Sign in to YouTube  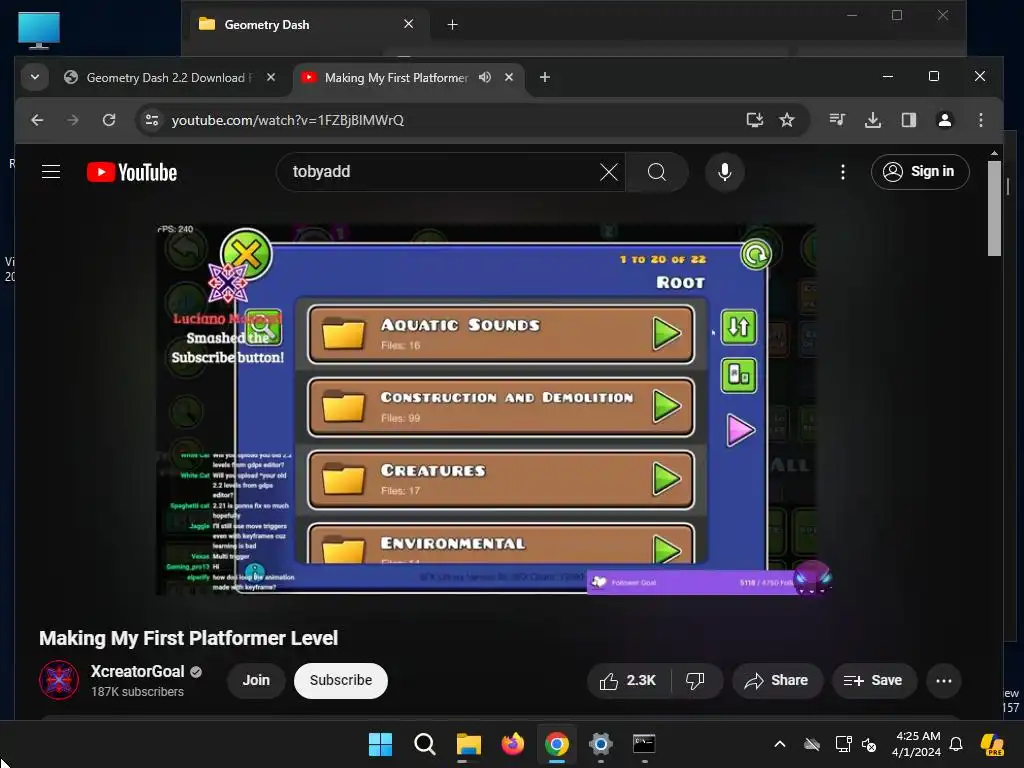click(920, 172)
